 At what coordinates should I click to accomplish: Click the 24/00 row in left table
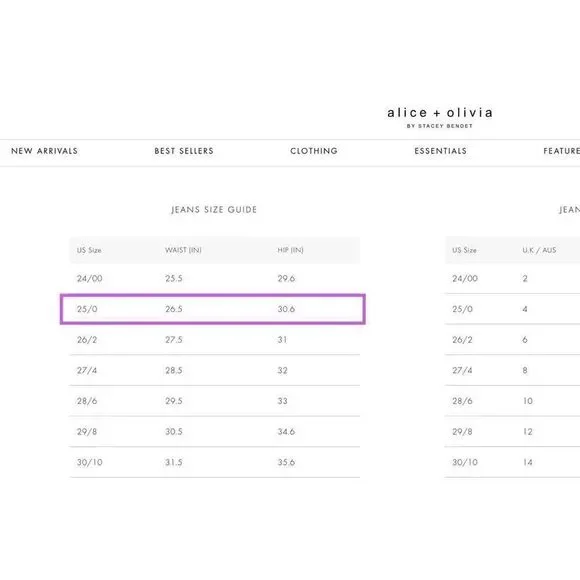click(215, 279)
